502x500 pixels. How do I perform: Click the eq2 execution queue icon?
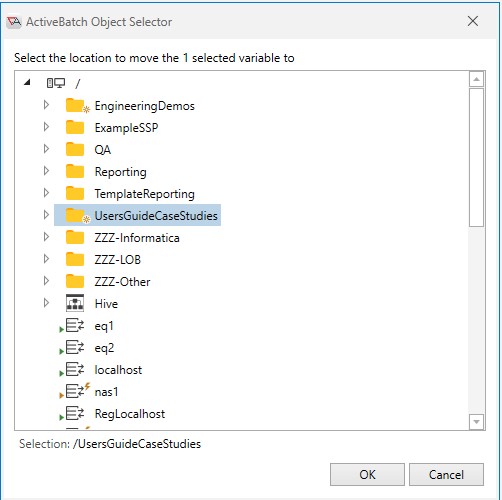(75, 347)
